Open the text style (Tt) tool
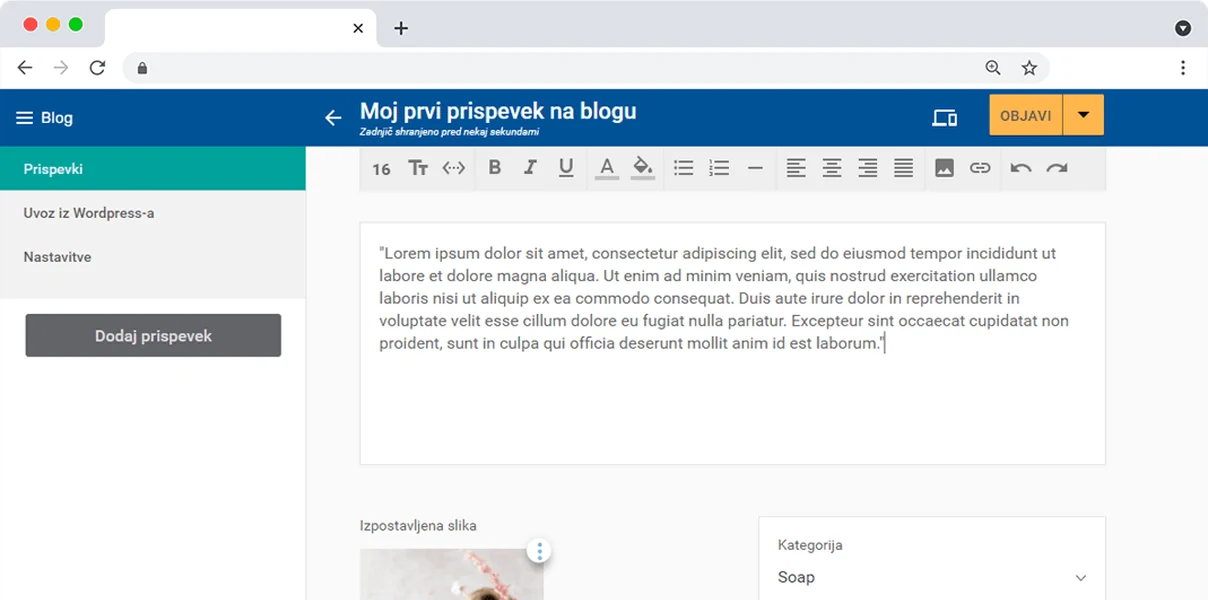This screenshot has width=1208, height=600. pos(418,168)
